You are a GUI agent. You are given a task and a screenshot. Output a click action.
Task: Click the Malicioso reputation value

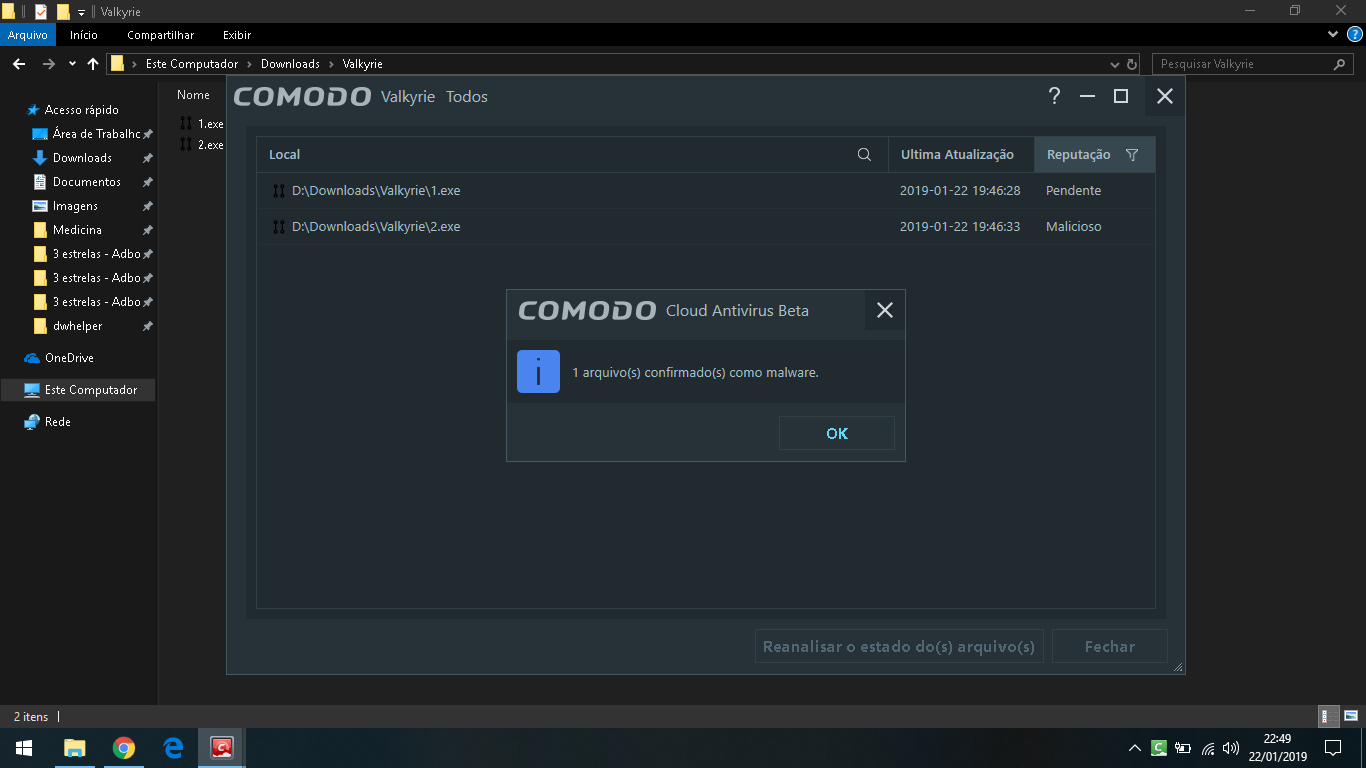(x=1073, y=227)
